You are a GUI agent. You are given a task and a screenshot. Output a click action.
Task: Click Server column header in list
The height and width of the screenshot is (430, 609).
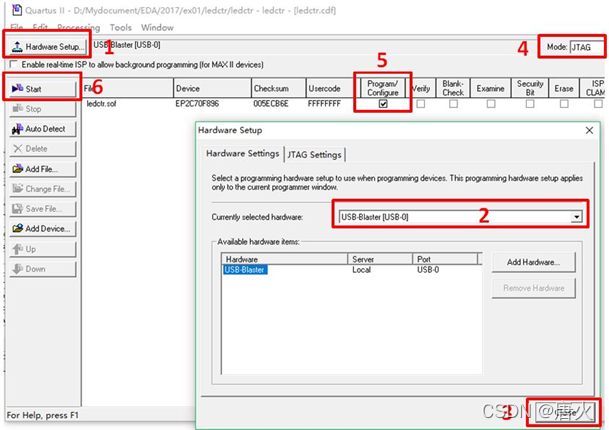[380, 259]
